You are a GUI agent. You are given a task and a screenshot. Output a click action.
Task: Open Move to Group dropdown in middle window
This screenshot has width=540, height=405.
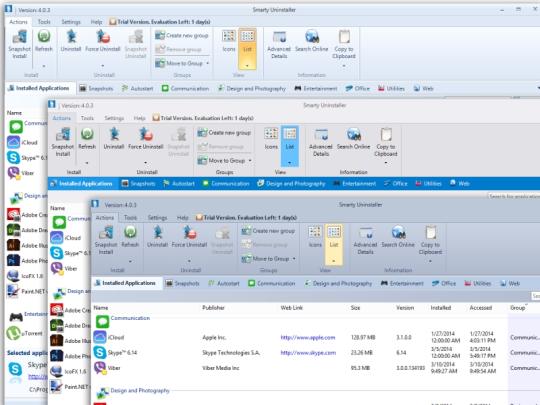(225, 160)
